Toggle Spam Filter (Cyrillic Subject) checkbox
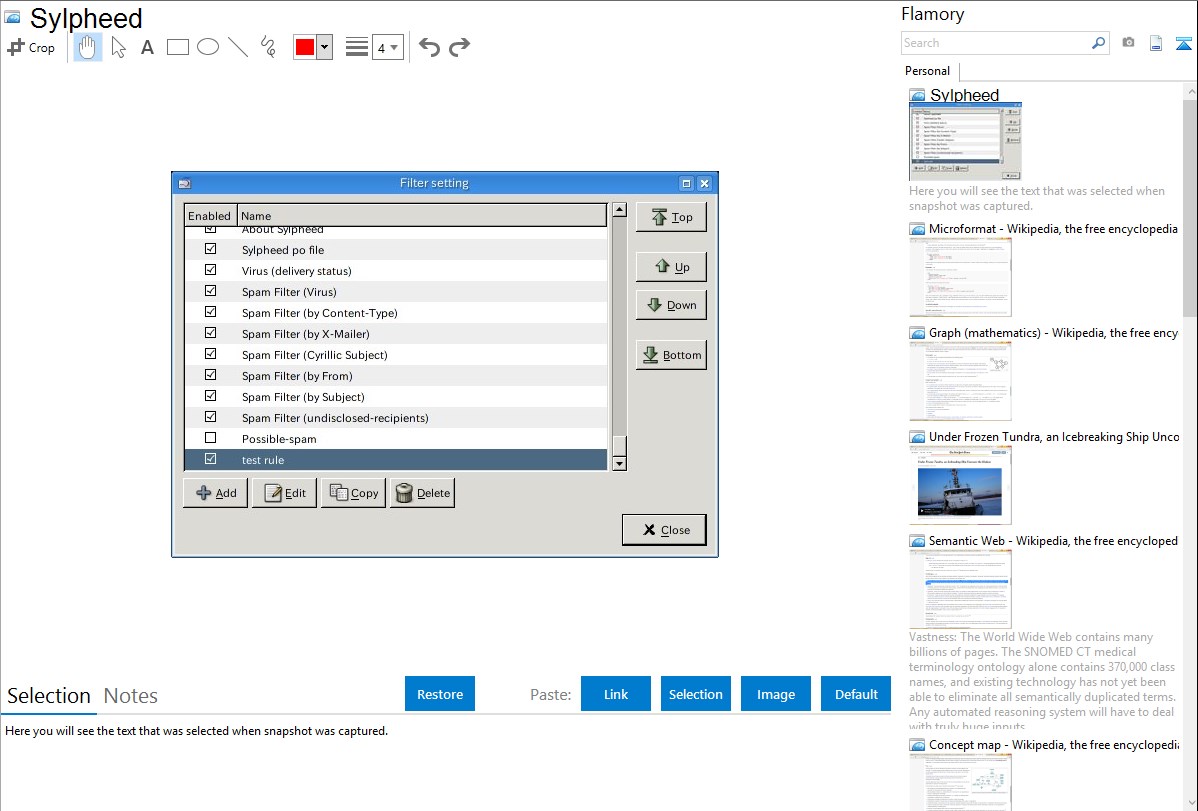The image size is (1198, 811). [210, 354]
